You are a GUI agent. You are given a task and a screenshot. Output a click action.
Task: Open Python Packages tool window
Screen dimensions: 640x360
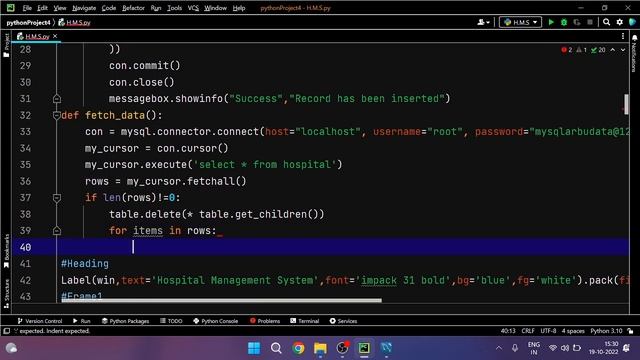125,321
